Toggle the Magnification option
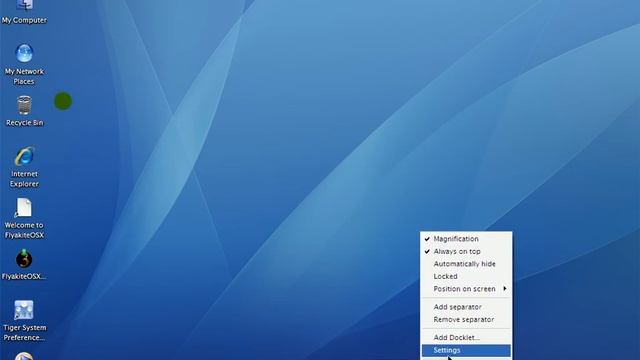The height and width of the screenshot is (360, 640). pyautogui.click(x=466, y=239)
